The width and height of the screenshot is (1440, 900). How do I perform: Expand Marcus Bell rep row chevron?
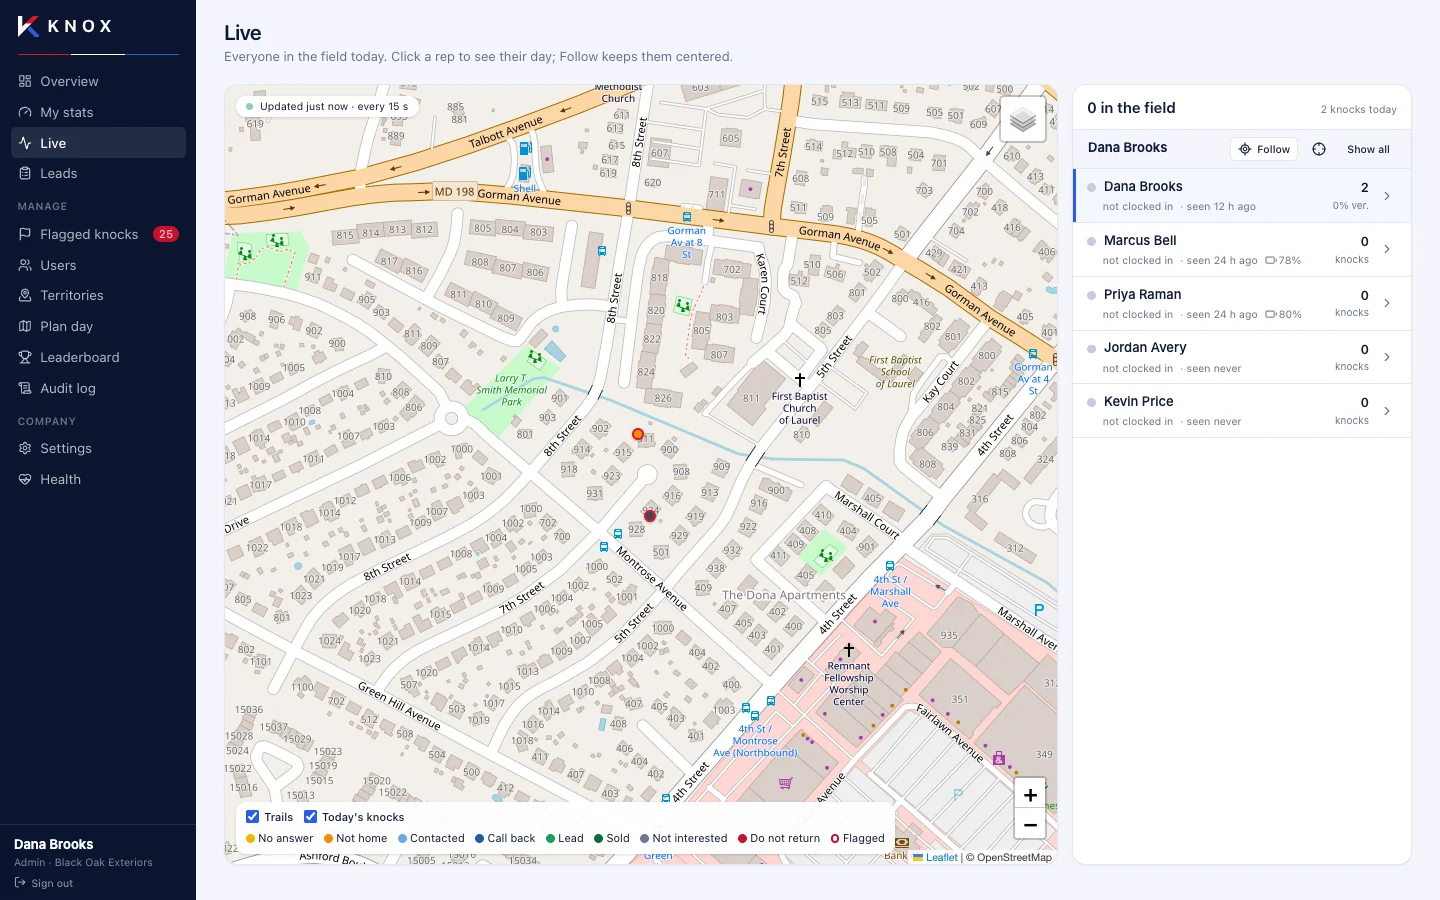point(1387,249)
